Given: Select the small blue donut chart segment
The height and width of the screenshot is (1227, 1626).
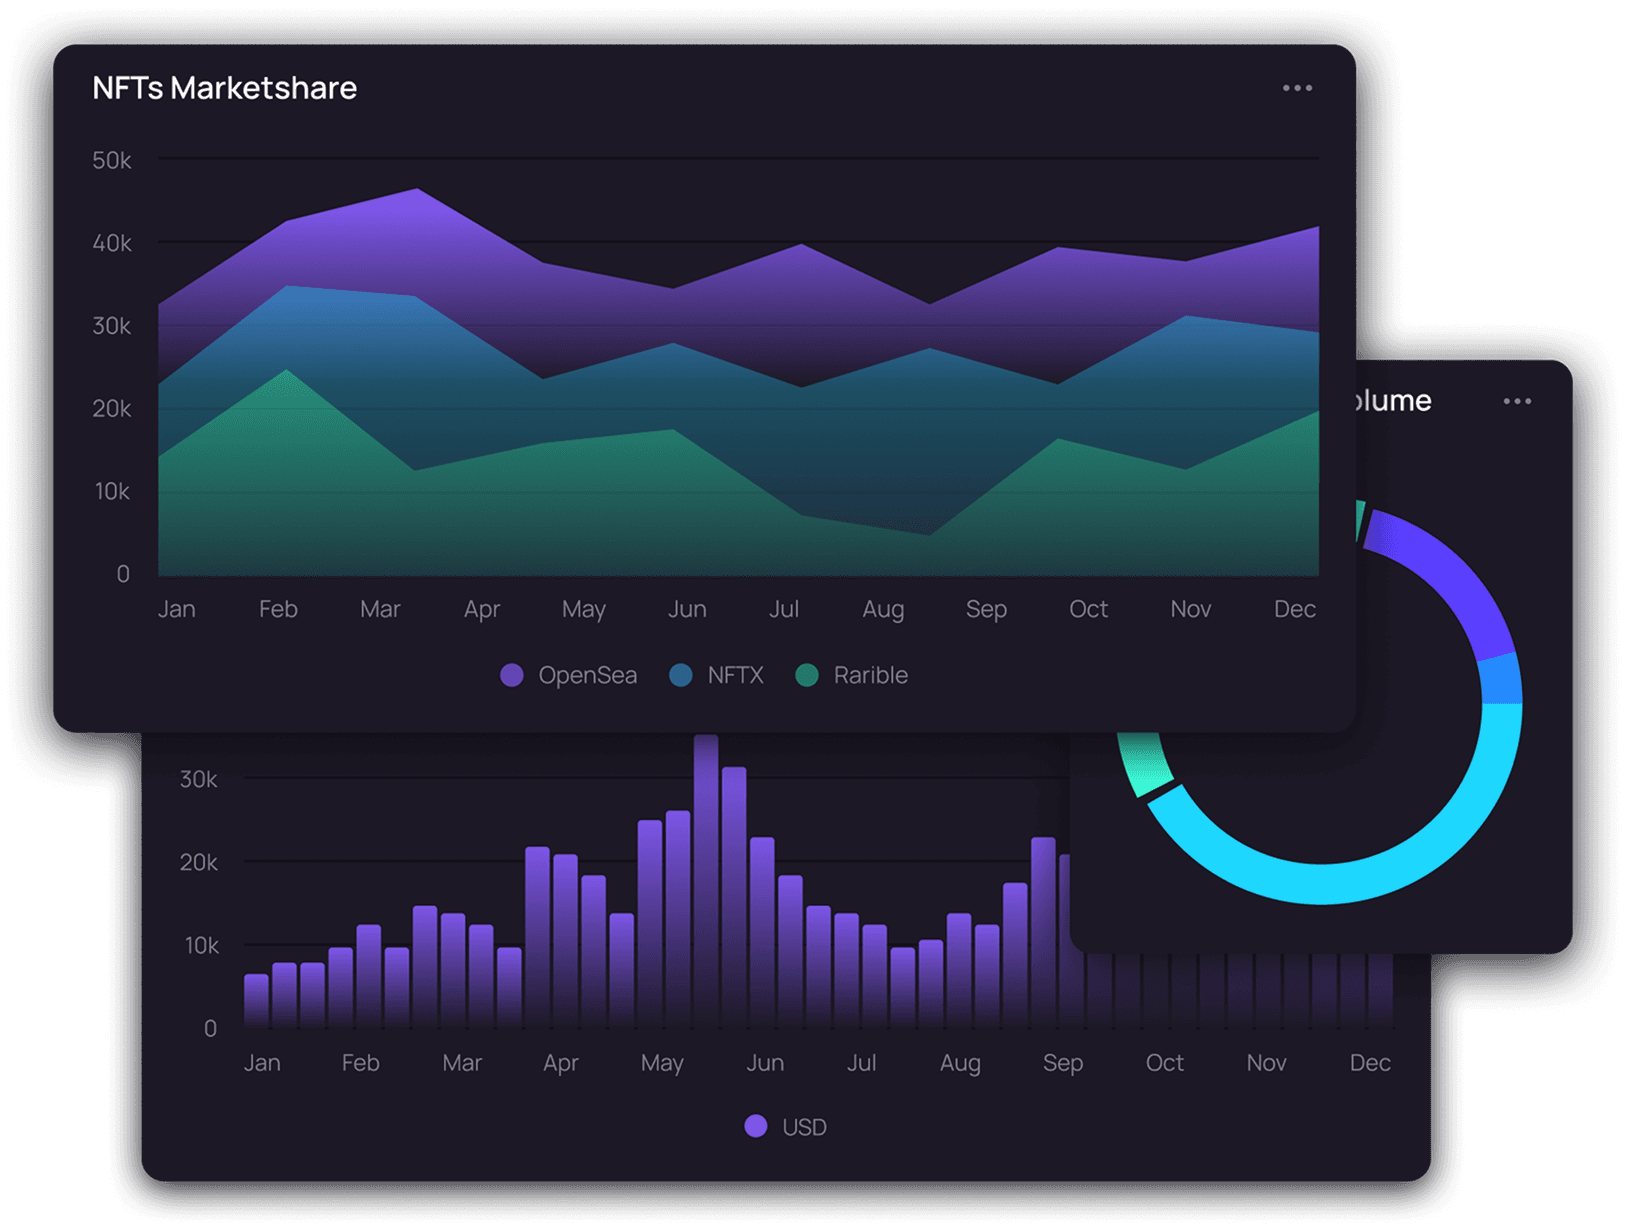Looking at the screenshot, I should click(1500, 680).
